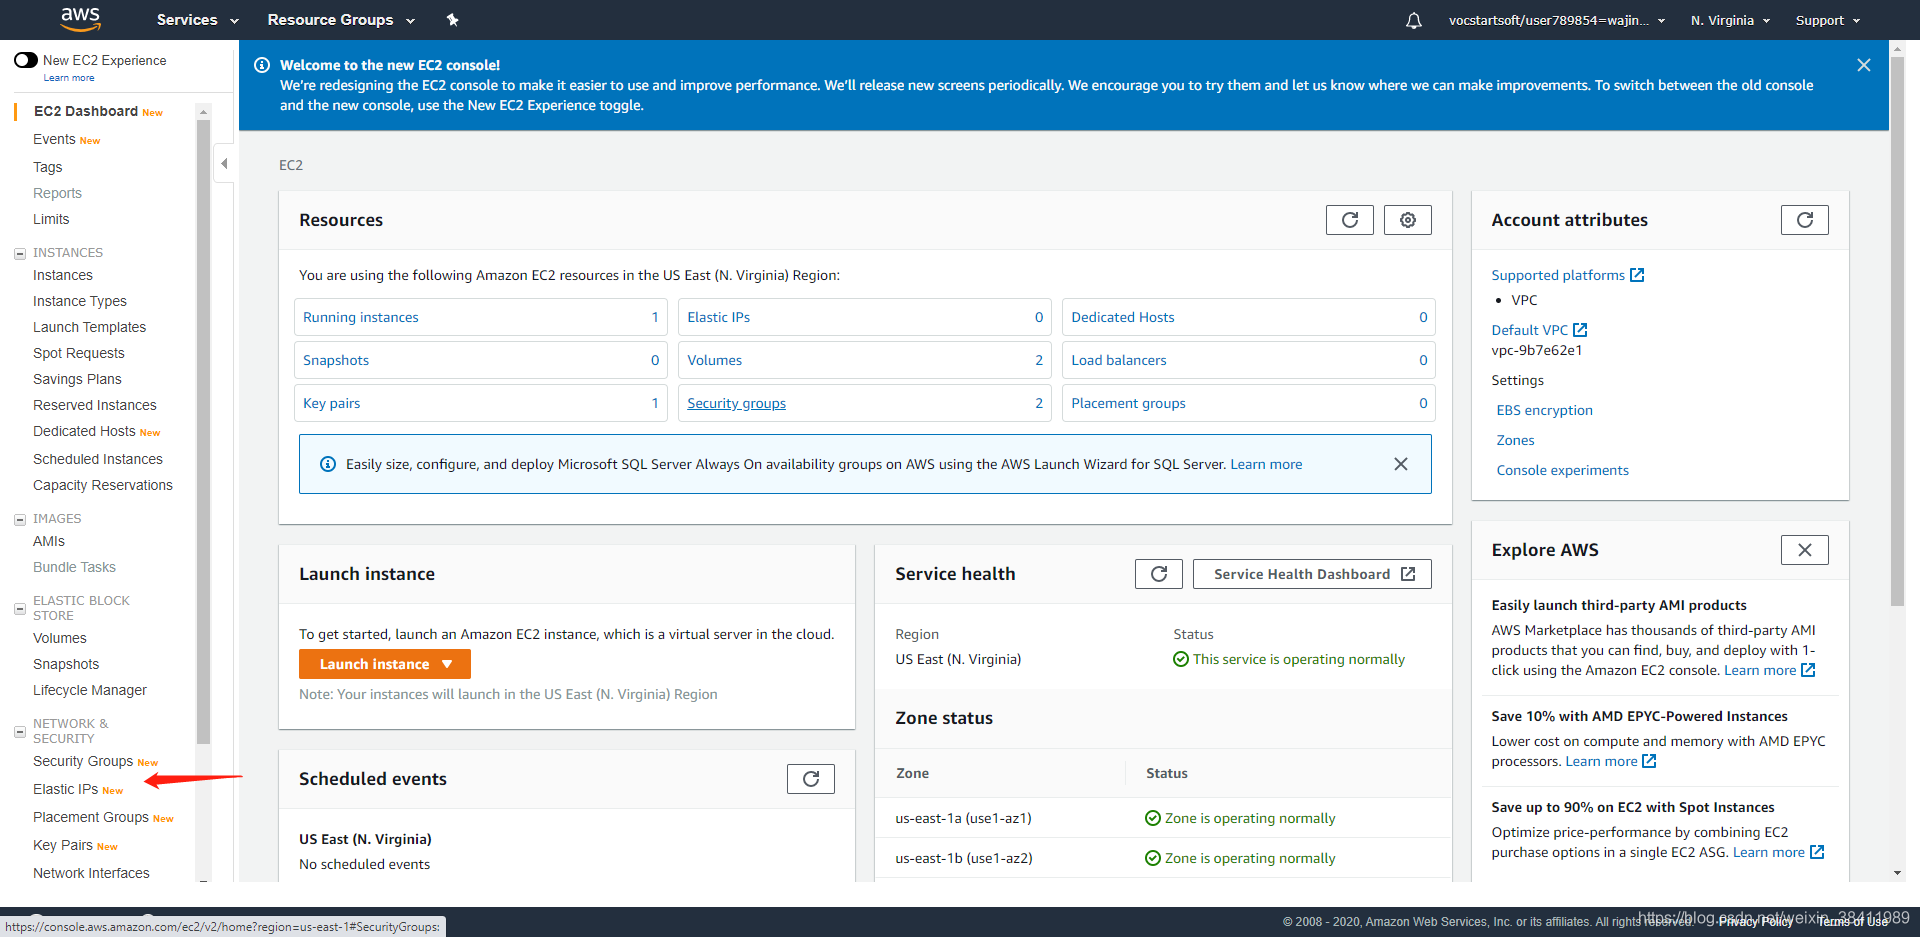
Task: Click the Dedicated Hosts resource card link
Action: (1122, 317)
